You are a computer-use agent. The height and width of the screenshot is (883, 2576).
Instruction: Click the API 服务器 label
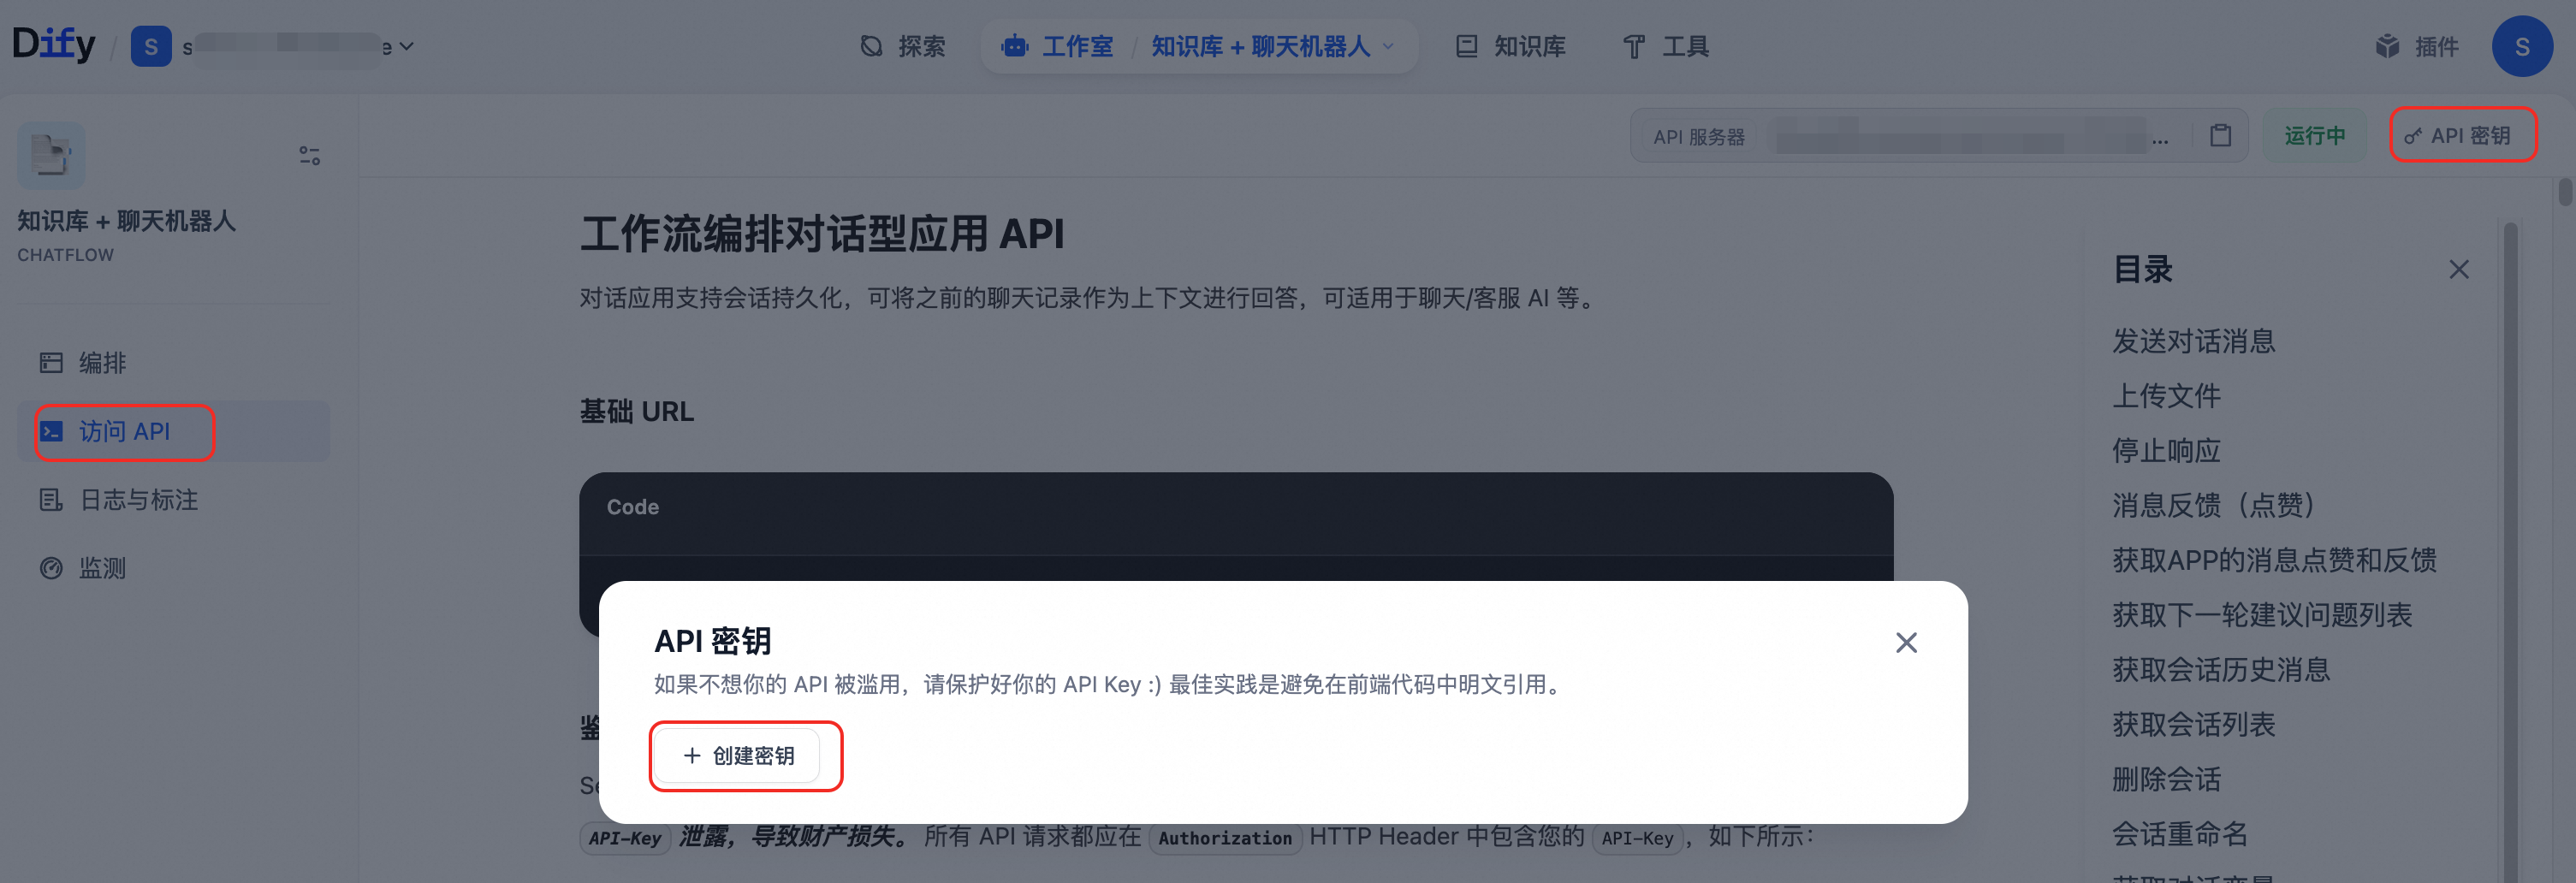1698,137
